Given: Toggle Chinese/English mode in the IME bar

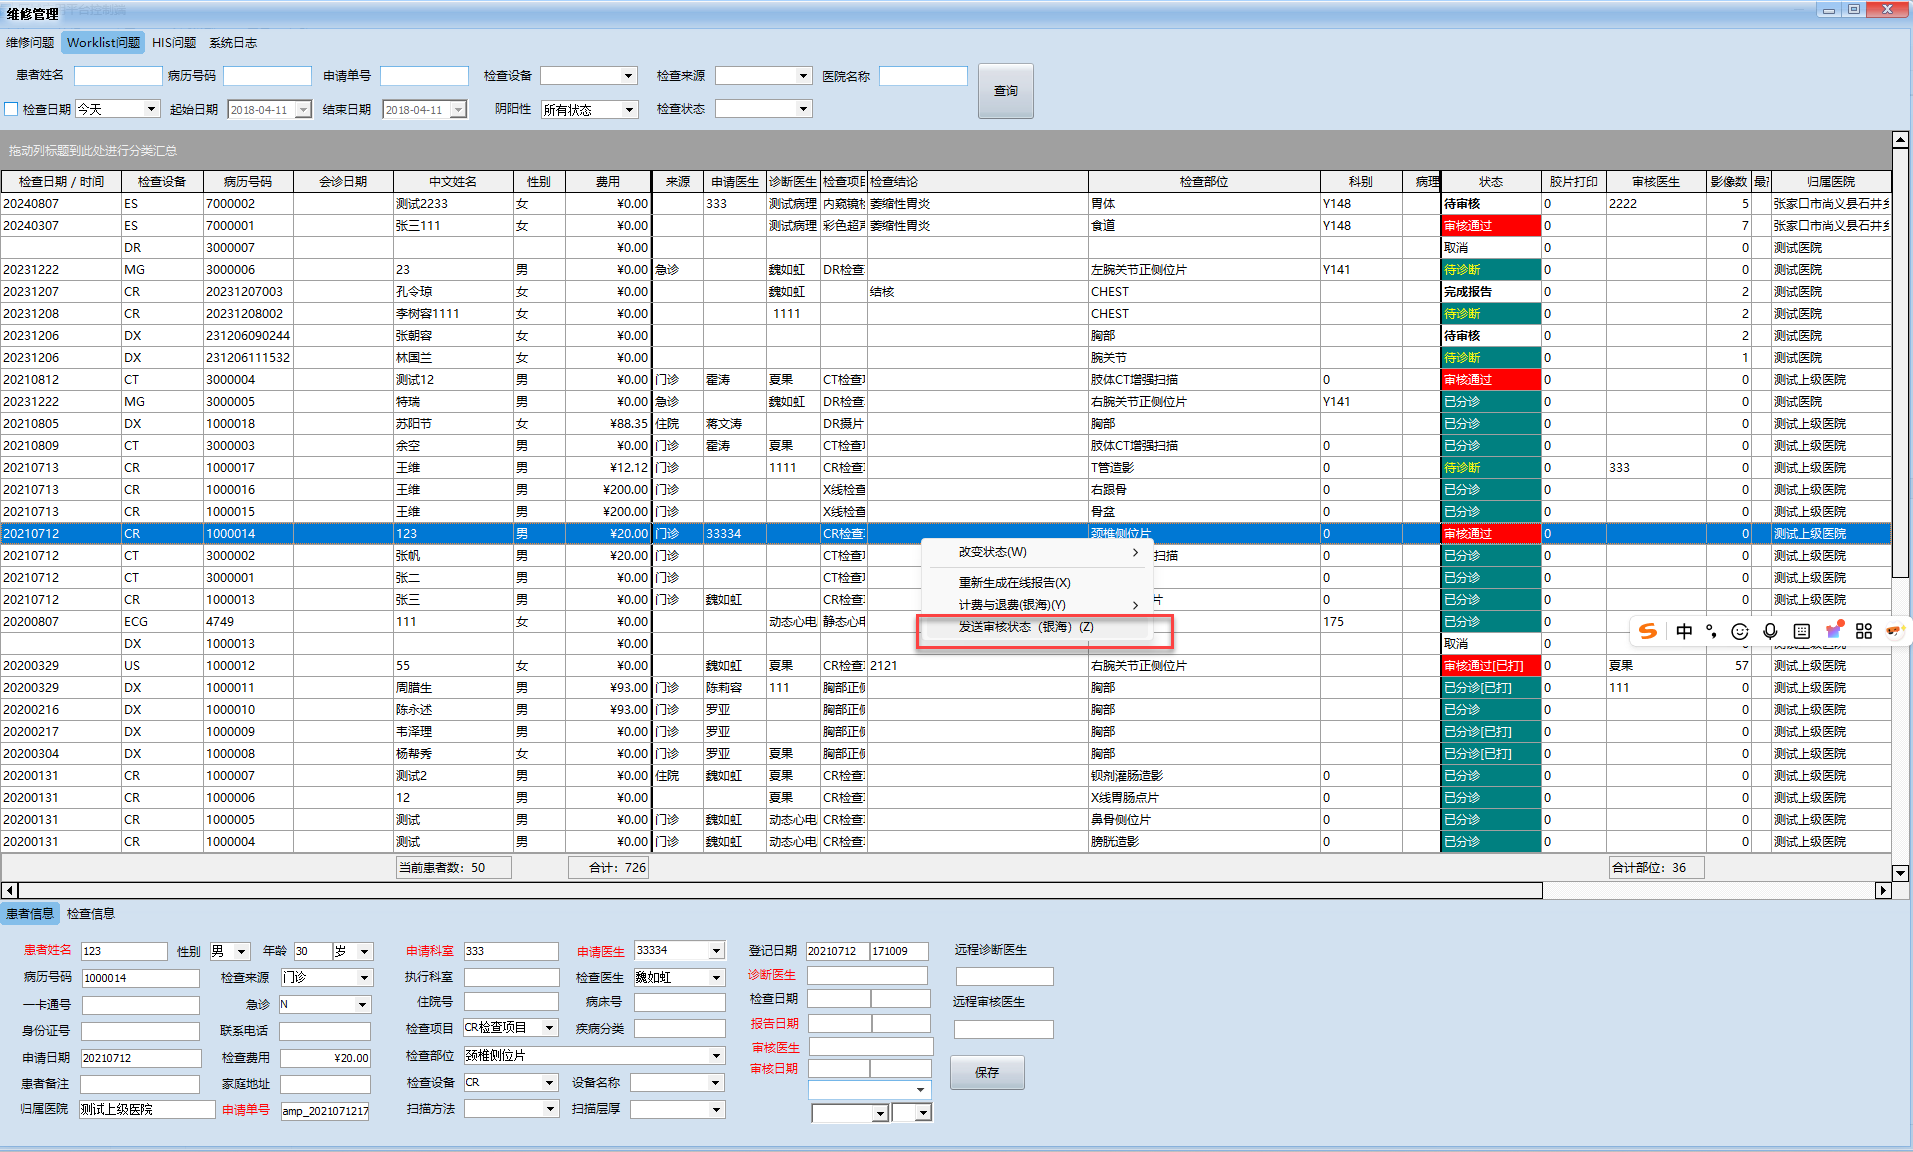Looking at the screenshot, I should point(1684,631).
